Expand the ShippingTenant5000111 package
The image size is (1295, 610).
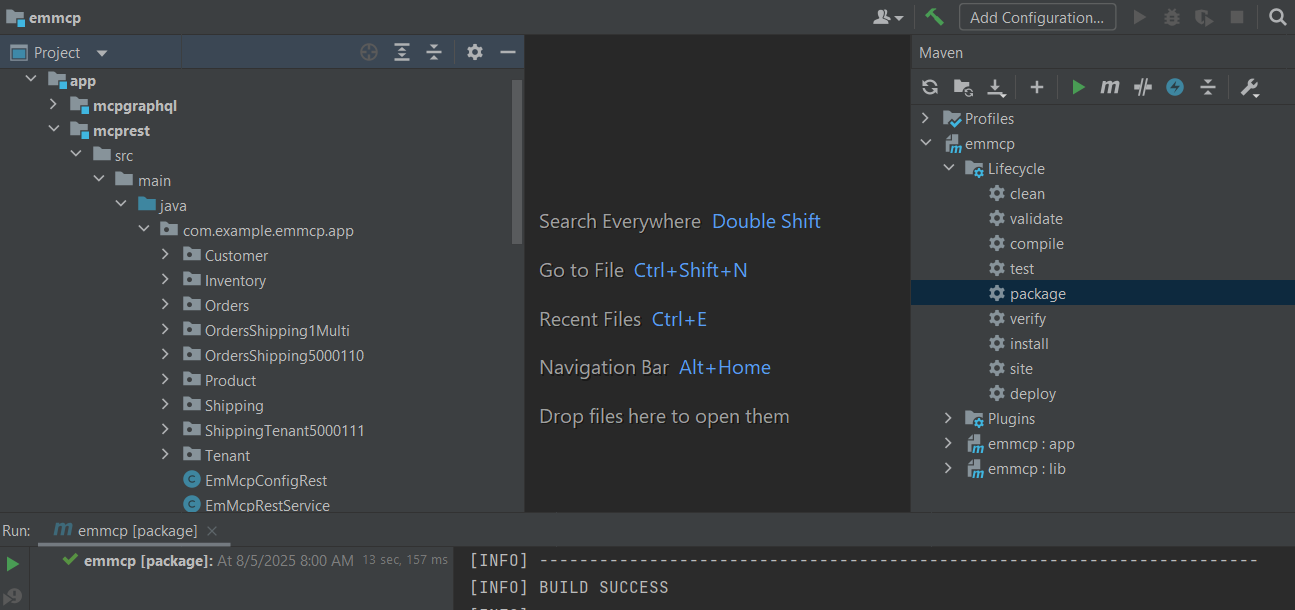pyautogui.click(x=166, y=429)
